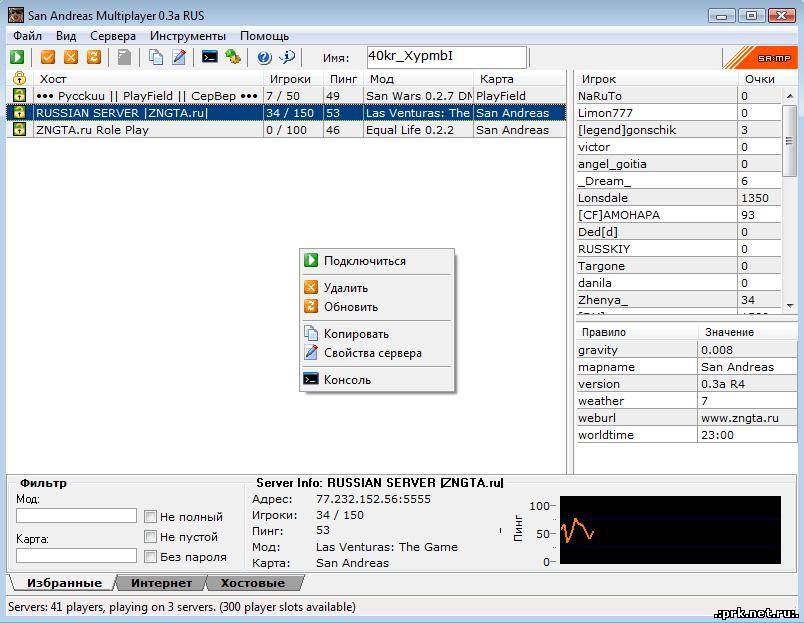
Task: Click the Удалить icon in context menu
Action: coord(311,287)
